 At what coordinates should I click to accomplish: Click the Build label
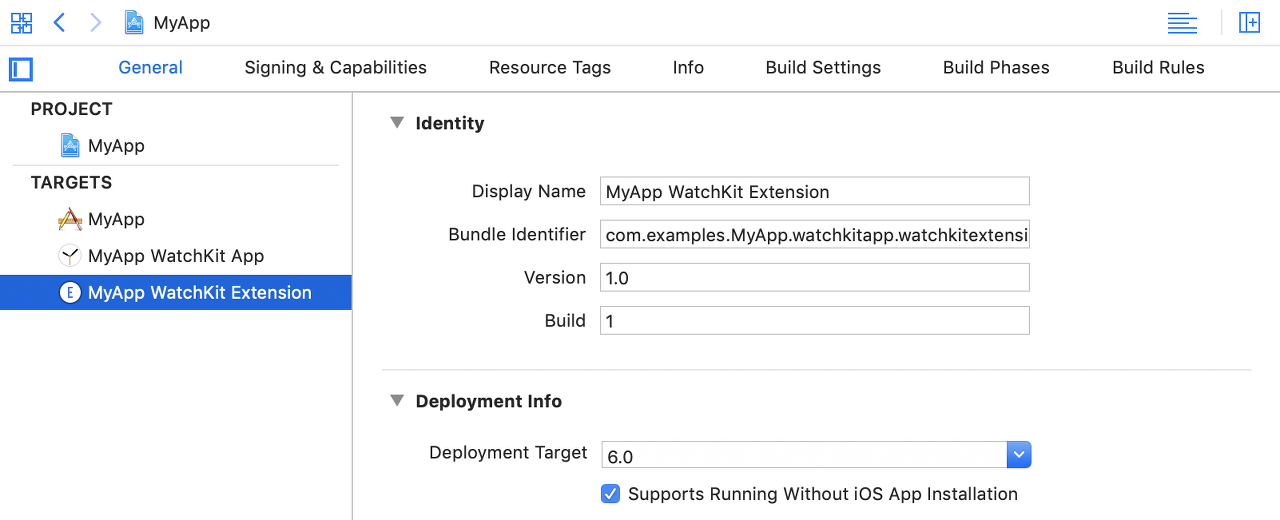point(565,320)
